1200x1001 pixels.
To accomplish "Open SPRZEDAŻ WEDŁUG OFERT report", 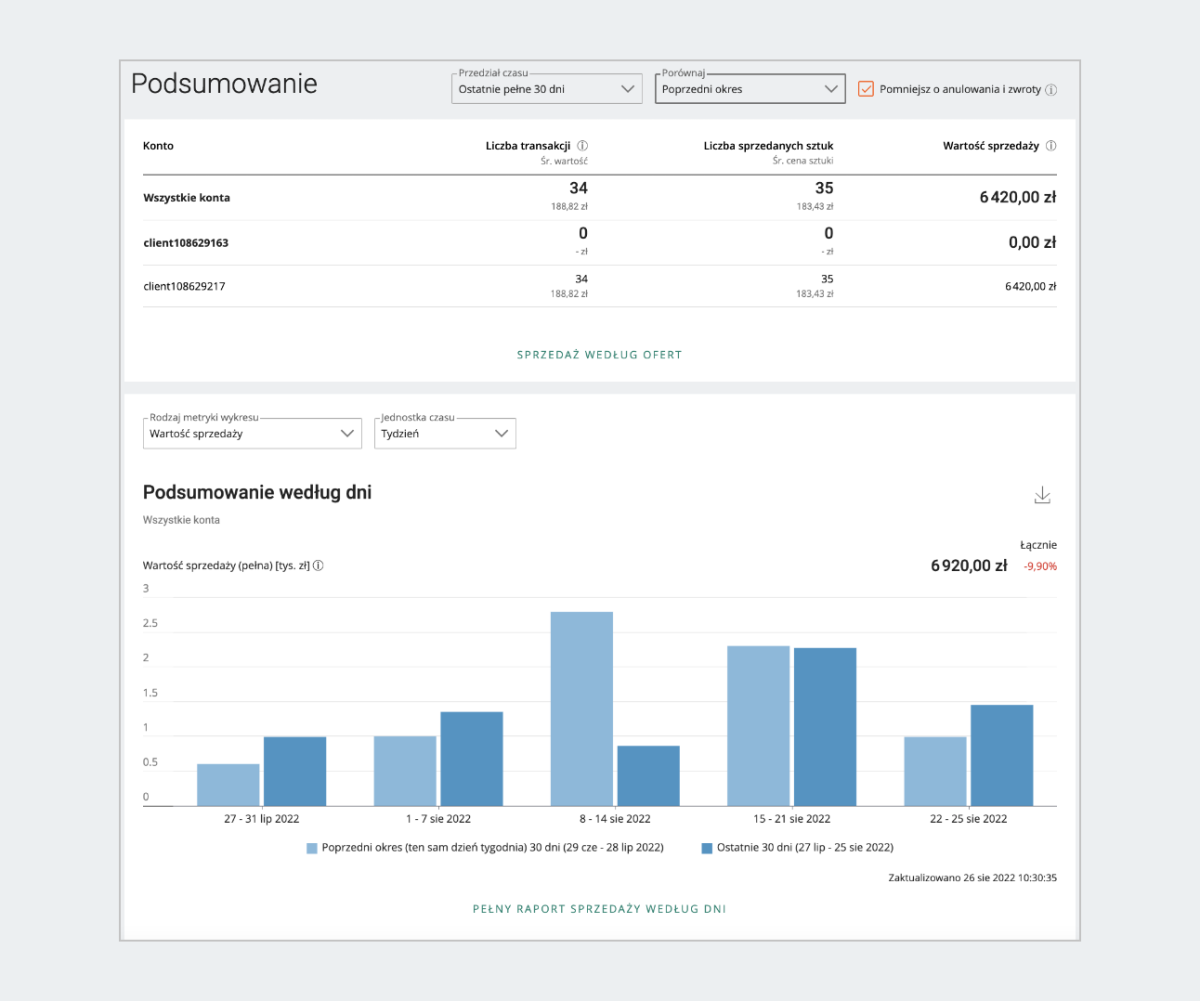I will coord(598,354).
